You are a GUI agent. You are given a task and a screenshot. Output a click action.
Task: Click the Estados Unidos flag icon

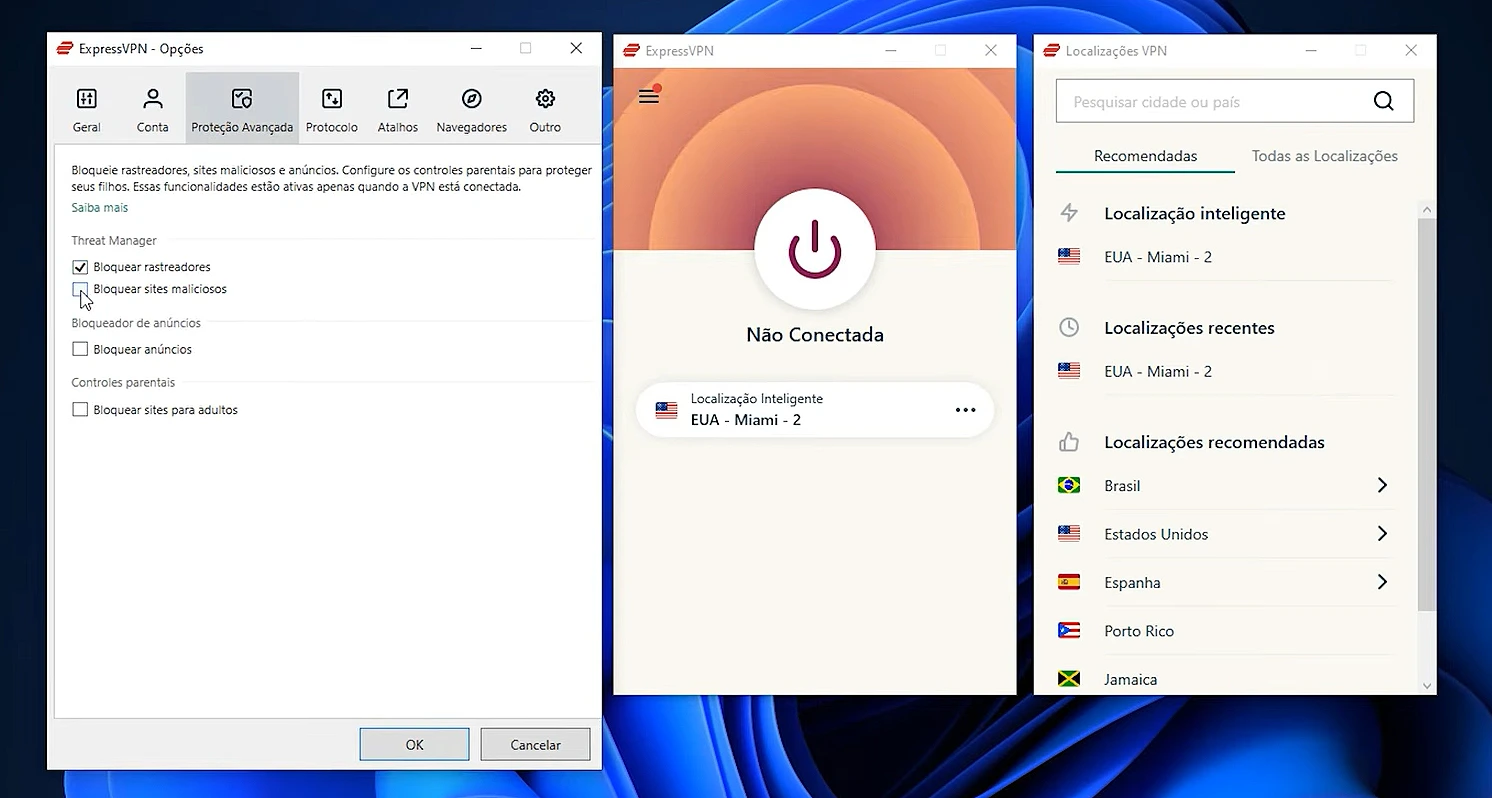coord(1069,534)
